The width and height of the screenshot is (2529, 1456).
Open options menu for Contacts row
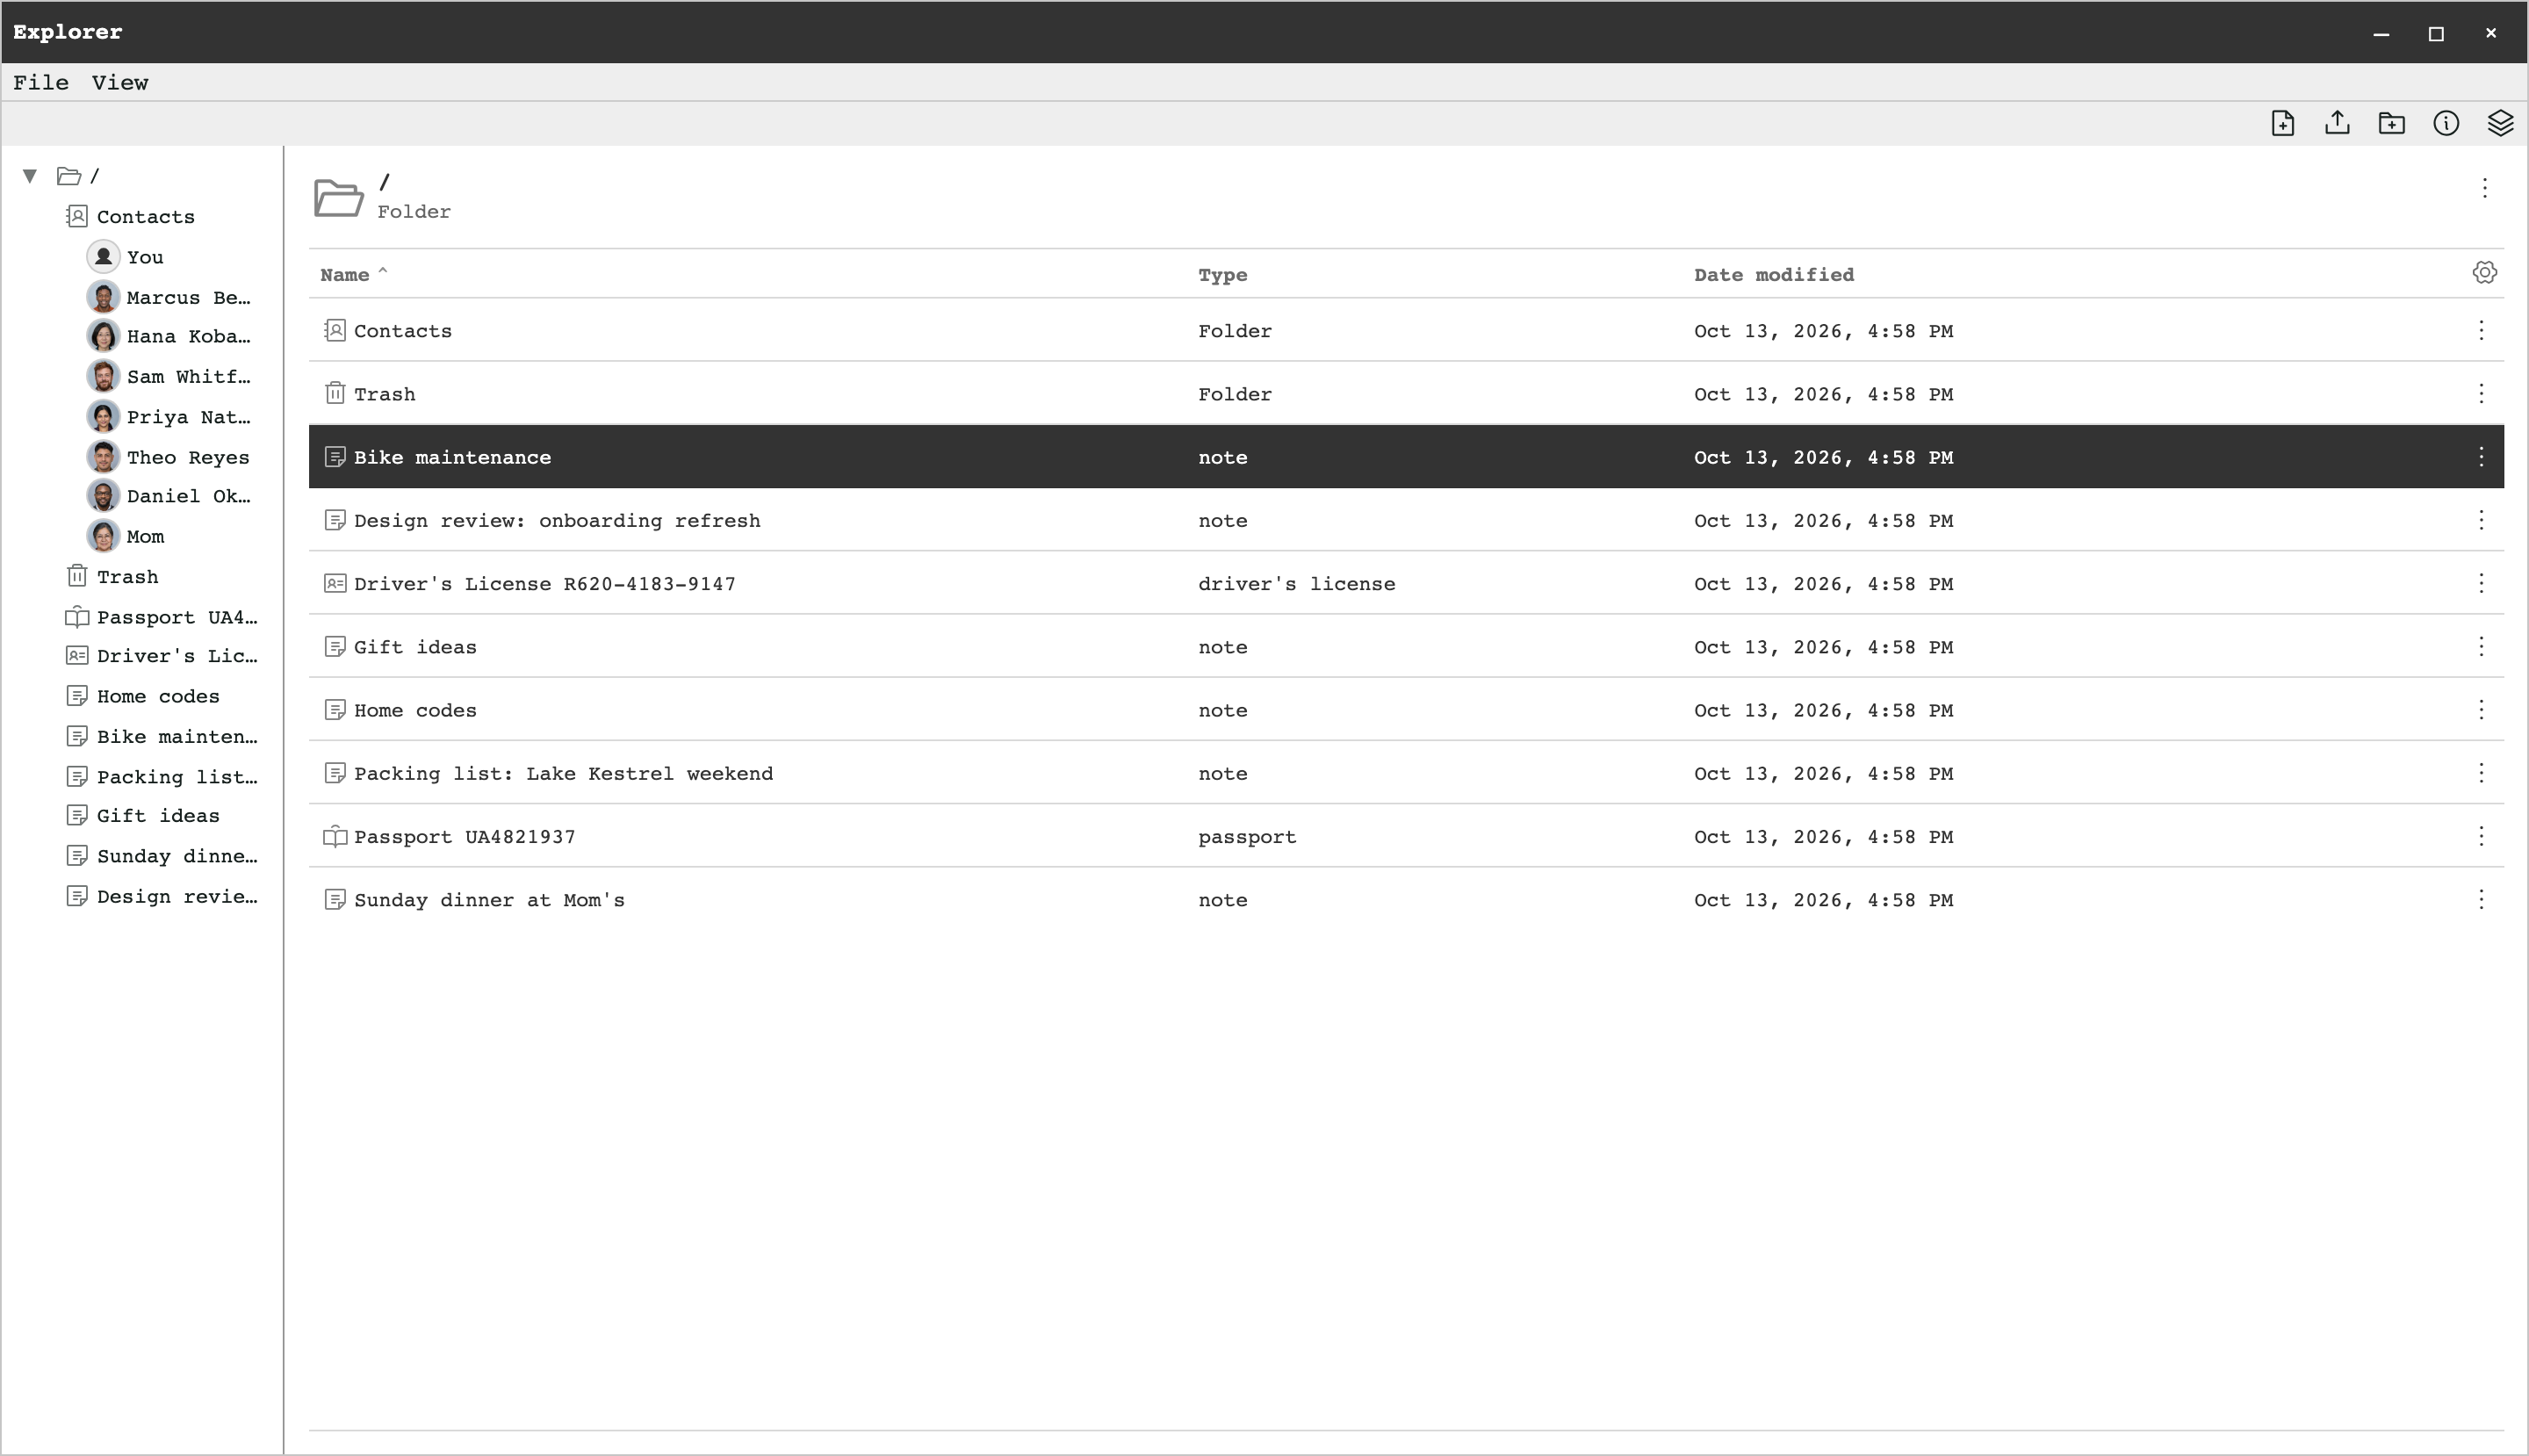pyautogui.click(x=2481, y=331)
